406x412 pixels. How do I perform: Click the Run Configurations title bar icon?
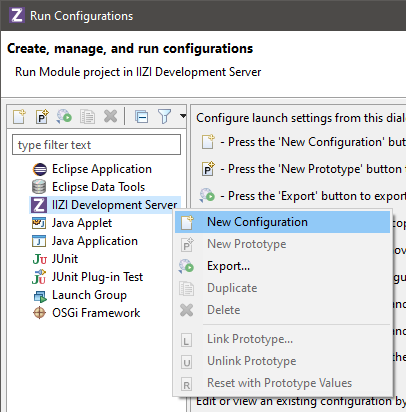16,15
